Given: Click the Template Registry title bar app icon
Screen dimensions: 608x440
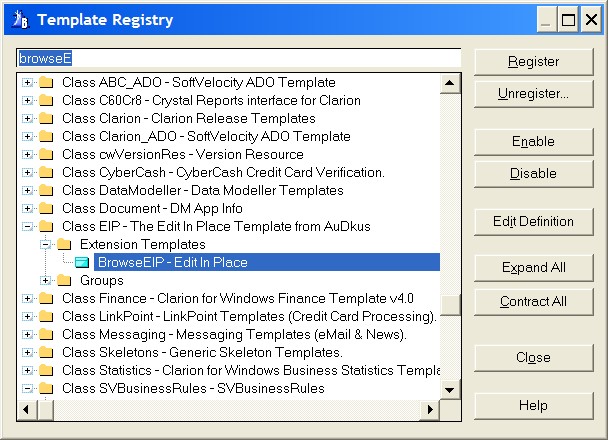Looking at the screenshot, I should pyautogui.click(x=20, y=19).
